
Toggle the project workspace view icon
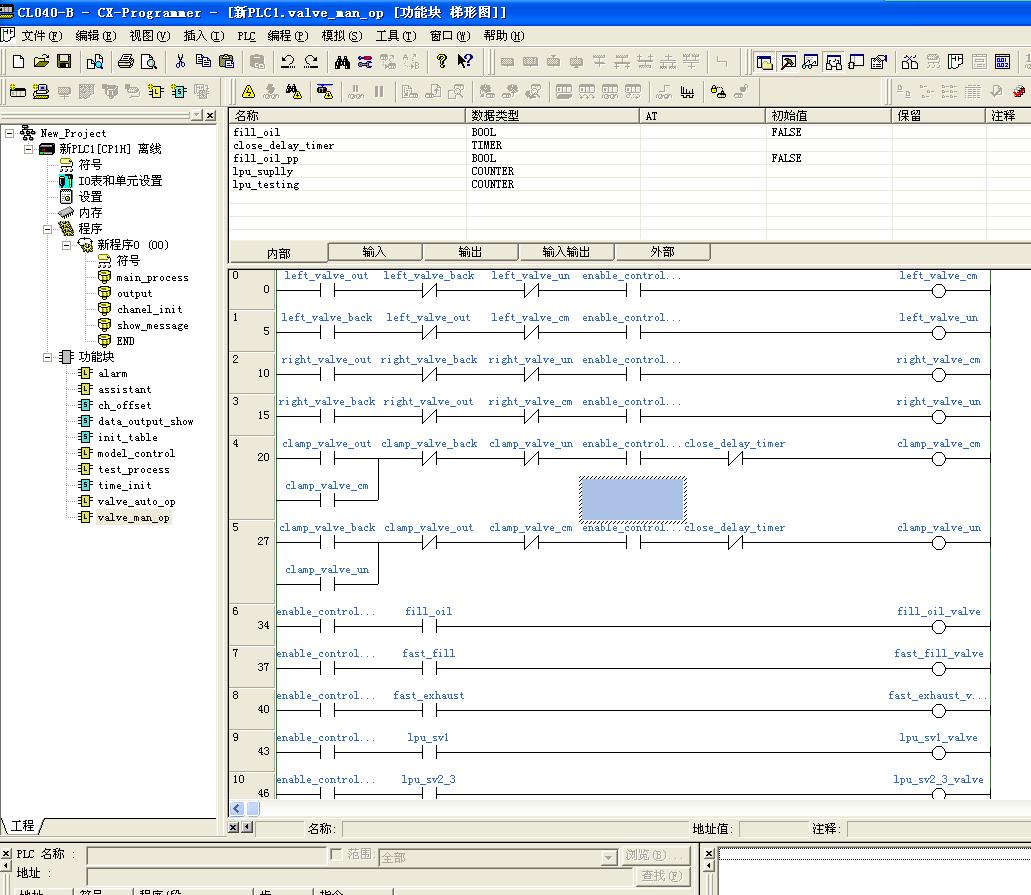point(765,62)
